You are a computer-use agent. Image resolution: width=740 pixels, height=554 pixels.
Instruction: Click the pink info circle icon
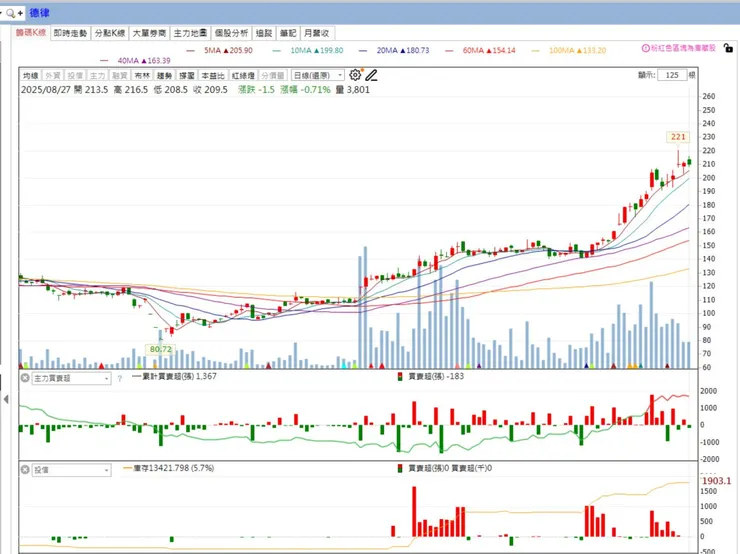tap(645, 48)
